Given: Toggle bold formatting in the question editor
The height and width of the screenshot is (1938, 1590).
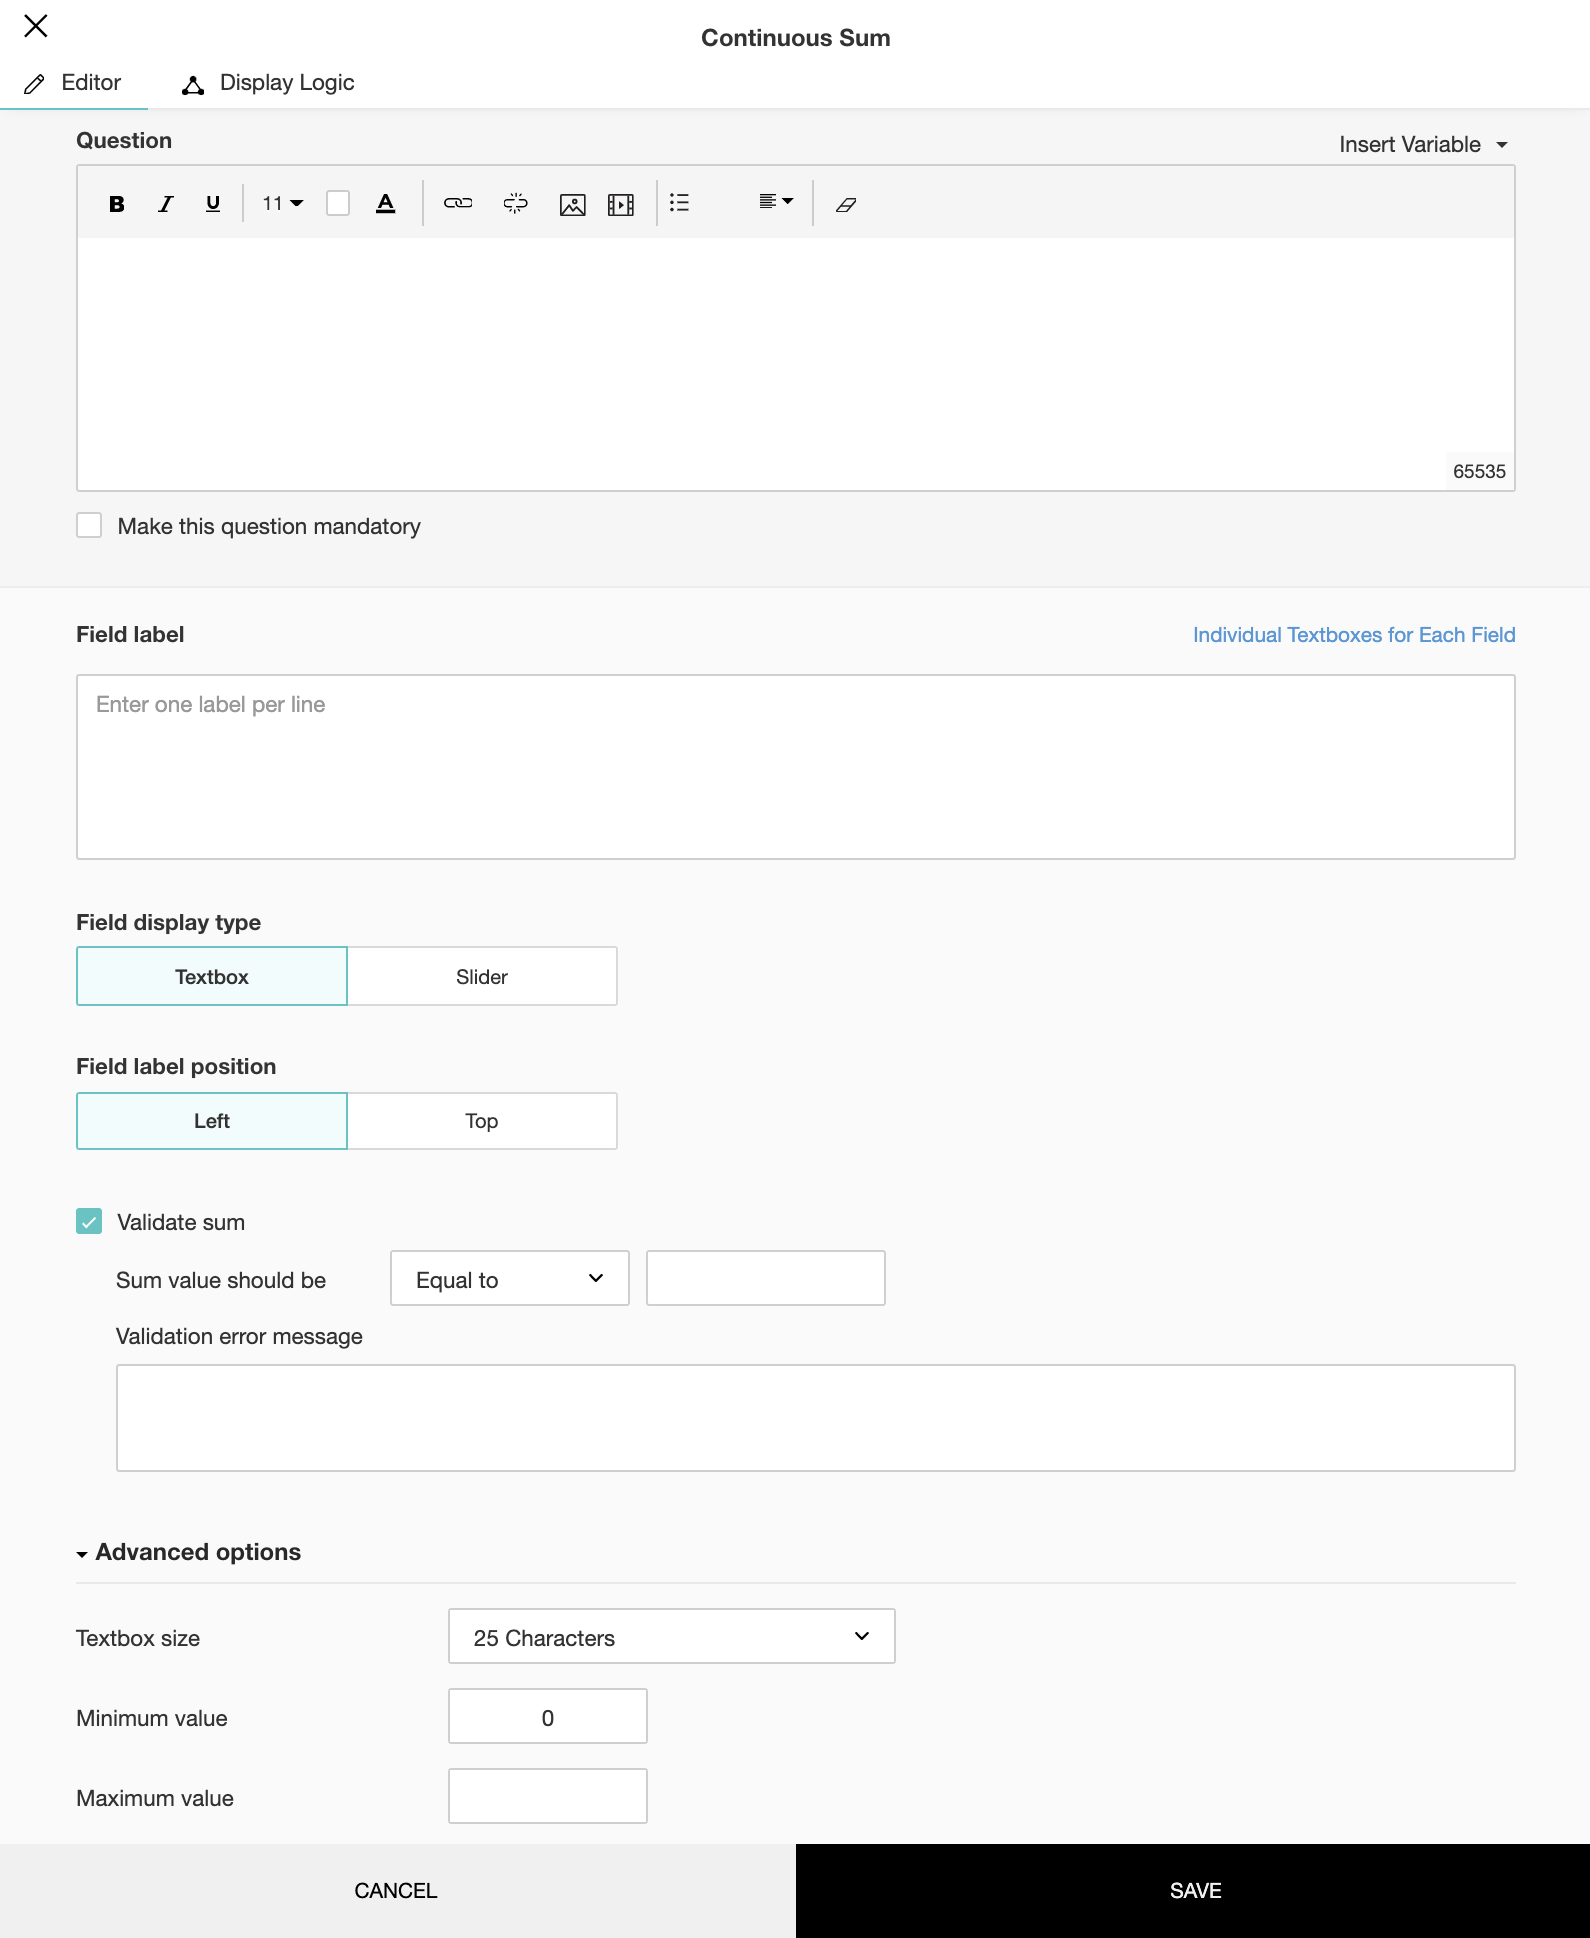Looking at the screenshot, I should [117, 204].
